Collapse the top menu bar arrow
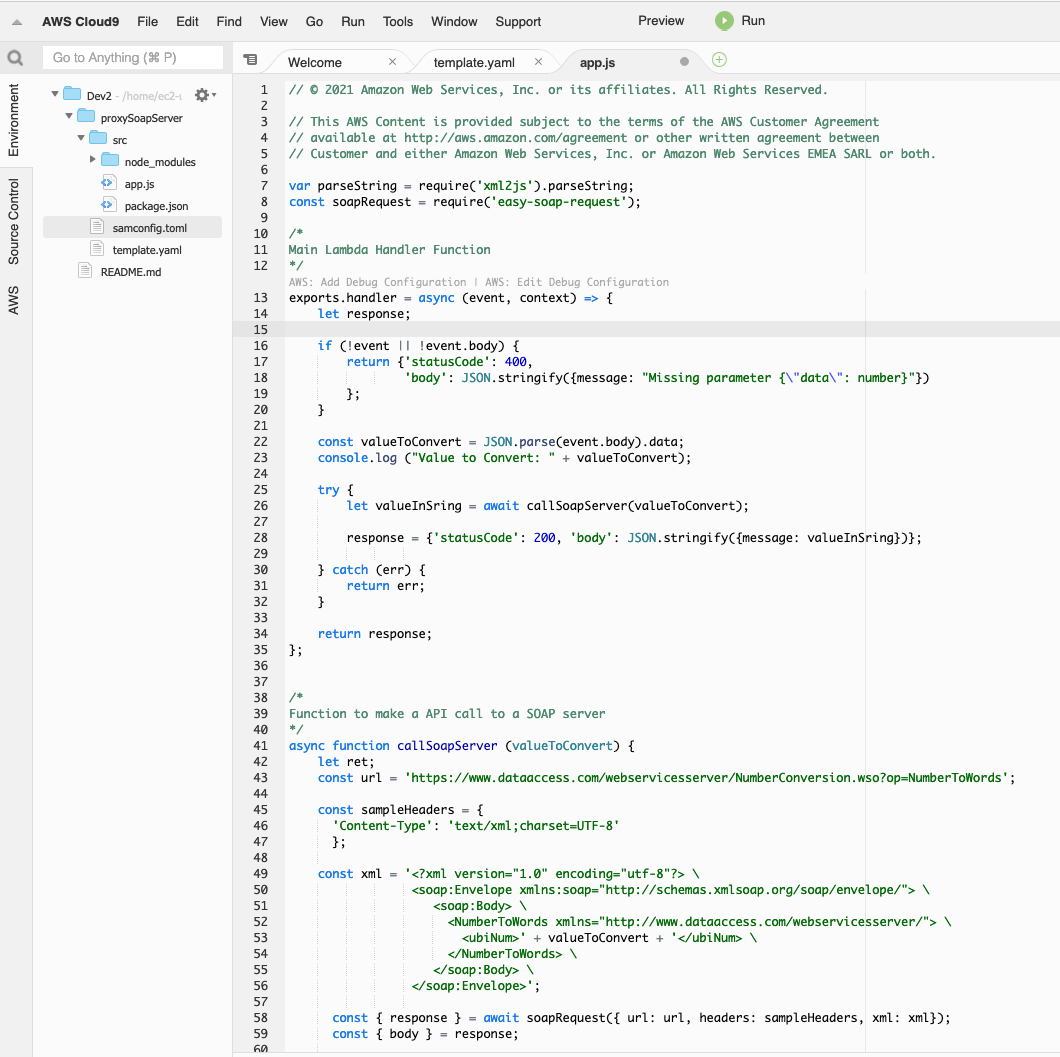Viewport: 1060px width, 1057px height. tap(17, 22)
